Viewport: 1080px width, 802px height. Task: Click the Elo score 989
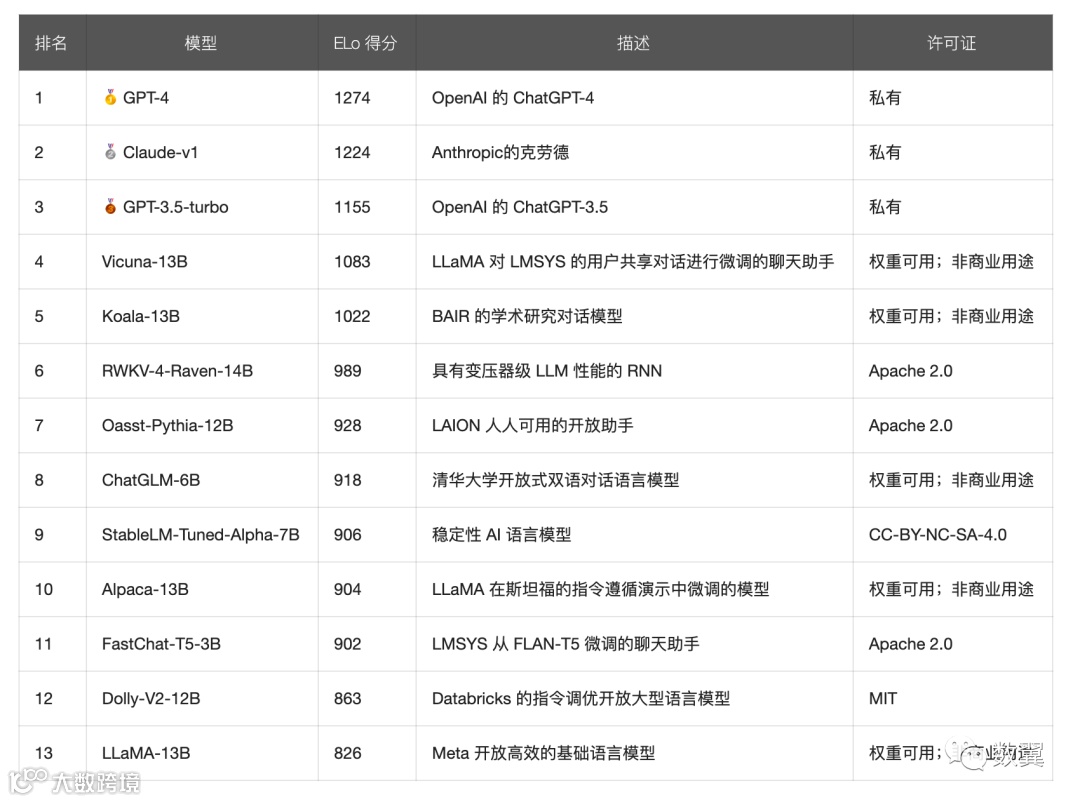pos(347,371)
